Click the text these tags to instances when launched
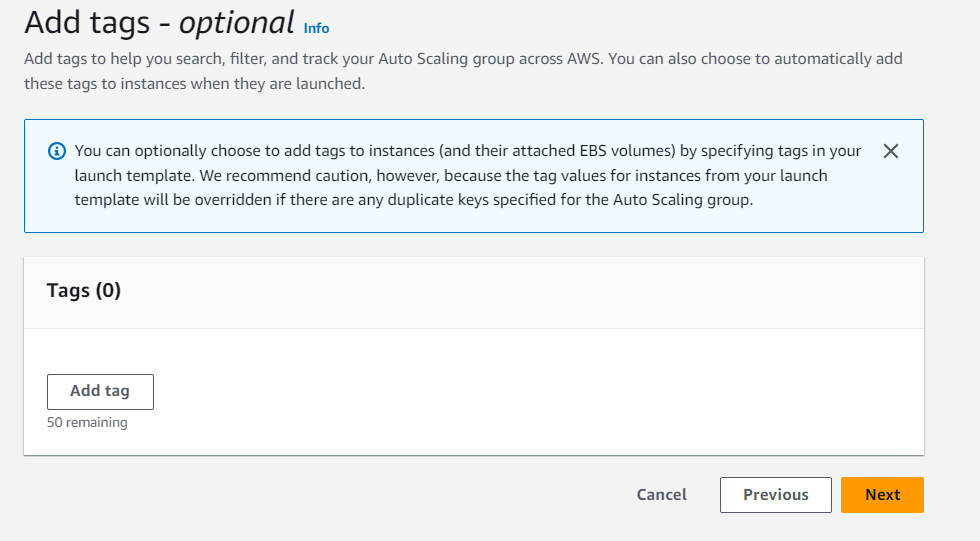The height and width of the screenshot is (541, 980). click(194, 84)
